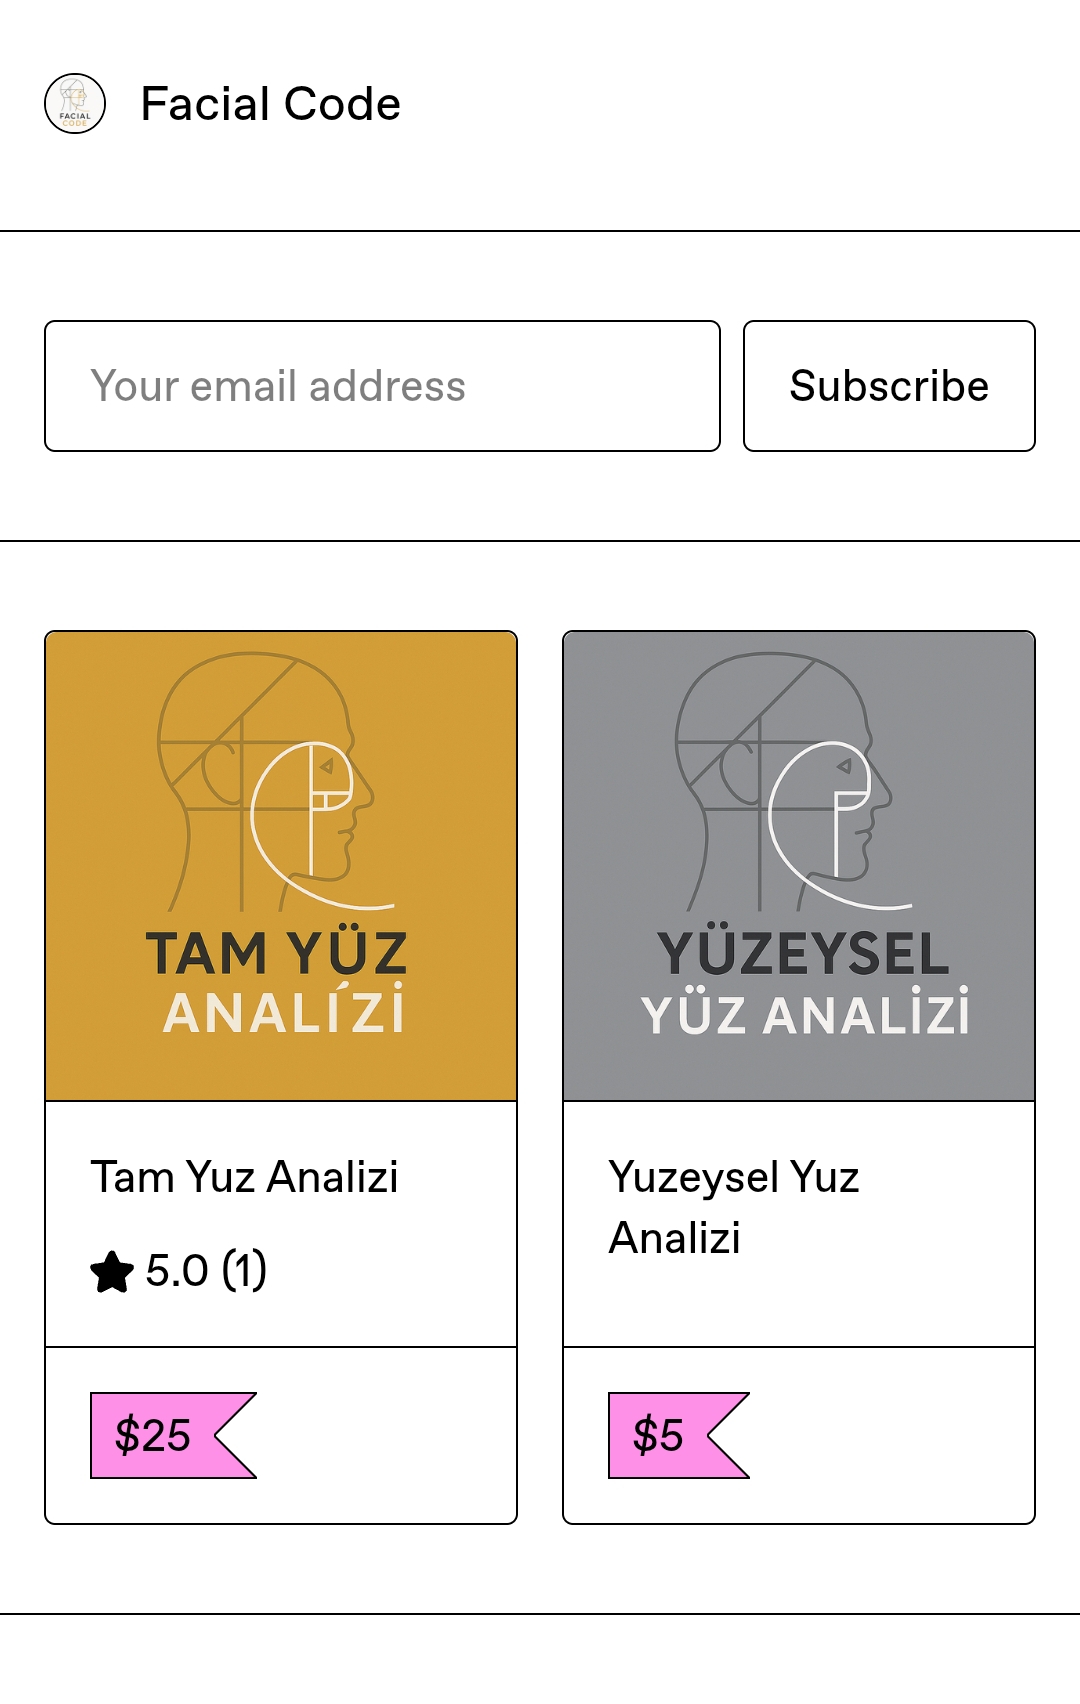Click the Facial Code circular logo avatar

pyautogui.click(x=75, y=104)
